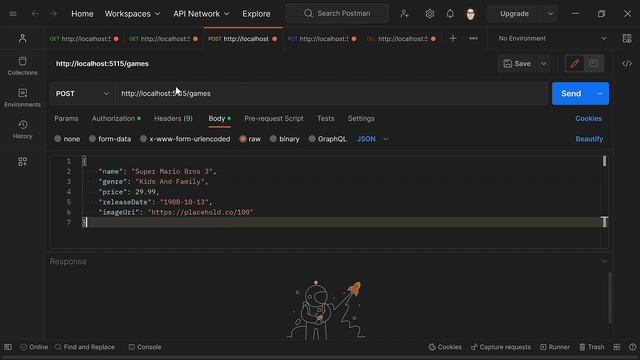Open the Runner from the status bar

(x=555, y=347)
